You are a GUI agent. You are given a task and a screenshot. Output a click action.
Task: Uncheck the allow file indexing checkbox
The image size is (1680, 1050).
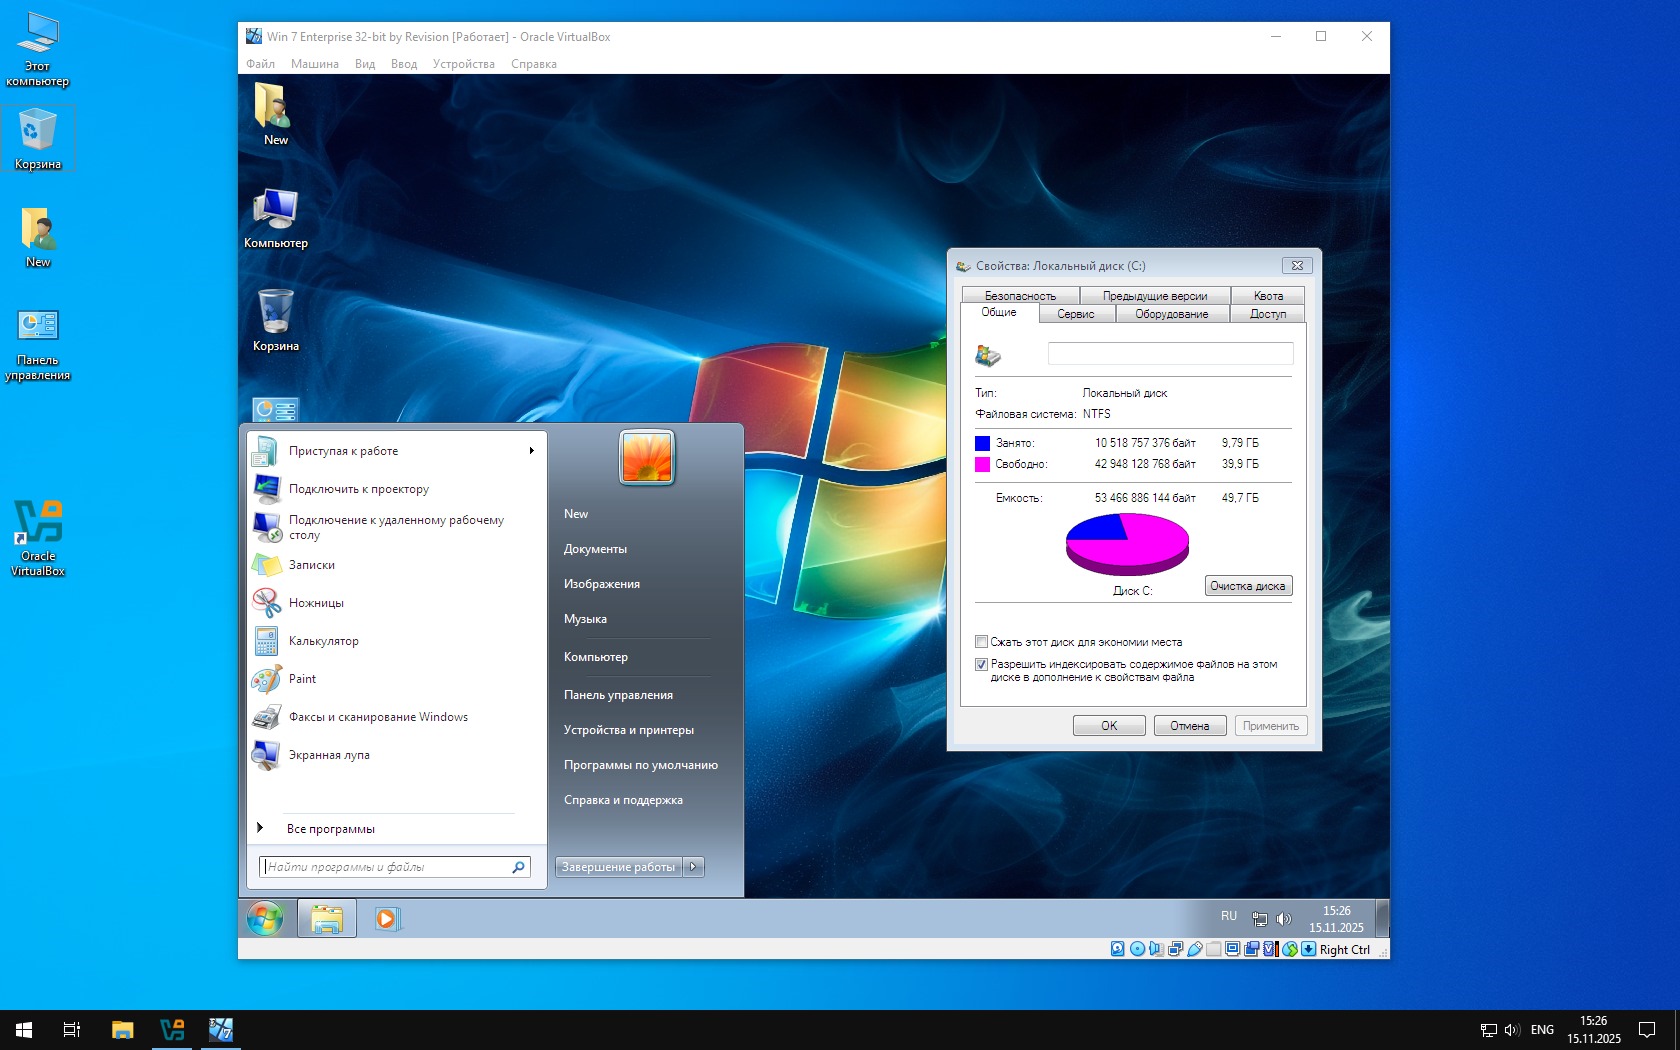(981, 664)
